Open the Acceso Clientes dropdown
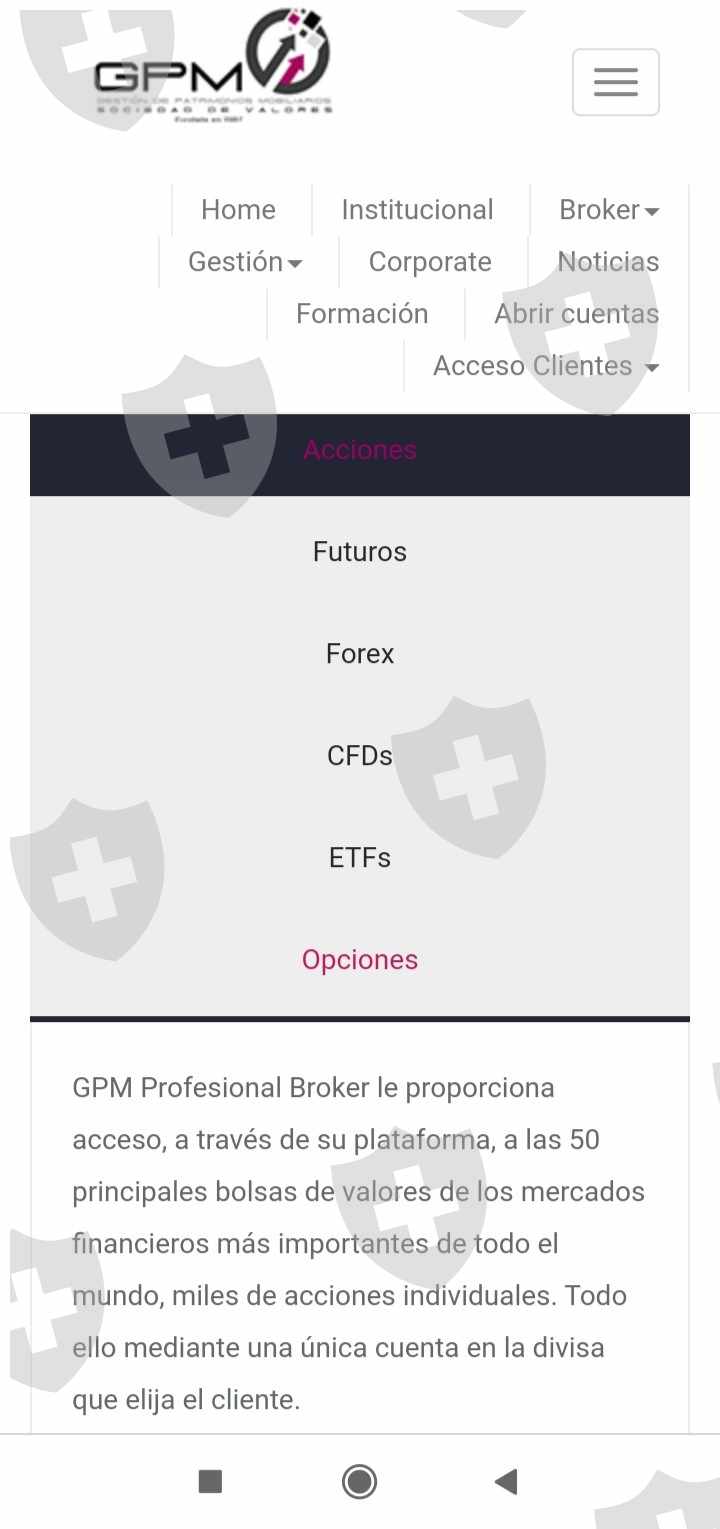 [546, 366]
